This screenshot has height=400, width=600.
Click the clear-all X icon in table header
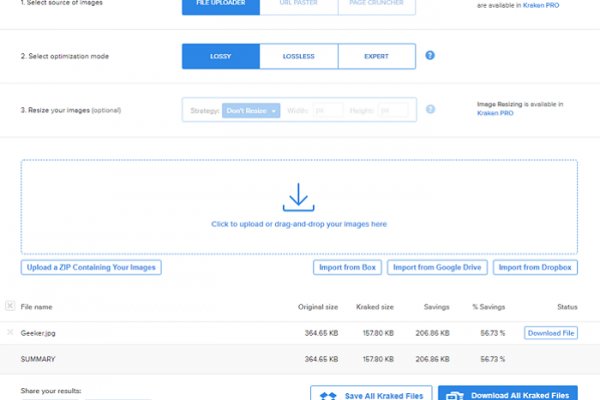(10, 306)
